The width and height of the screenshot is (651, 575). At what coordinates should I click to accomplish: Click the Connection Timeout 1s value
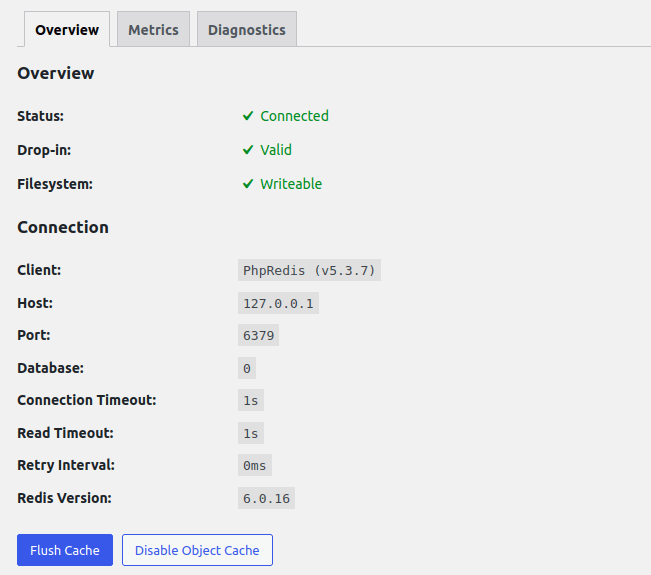tap(250, 400)
